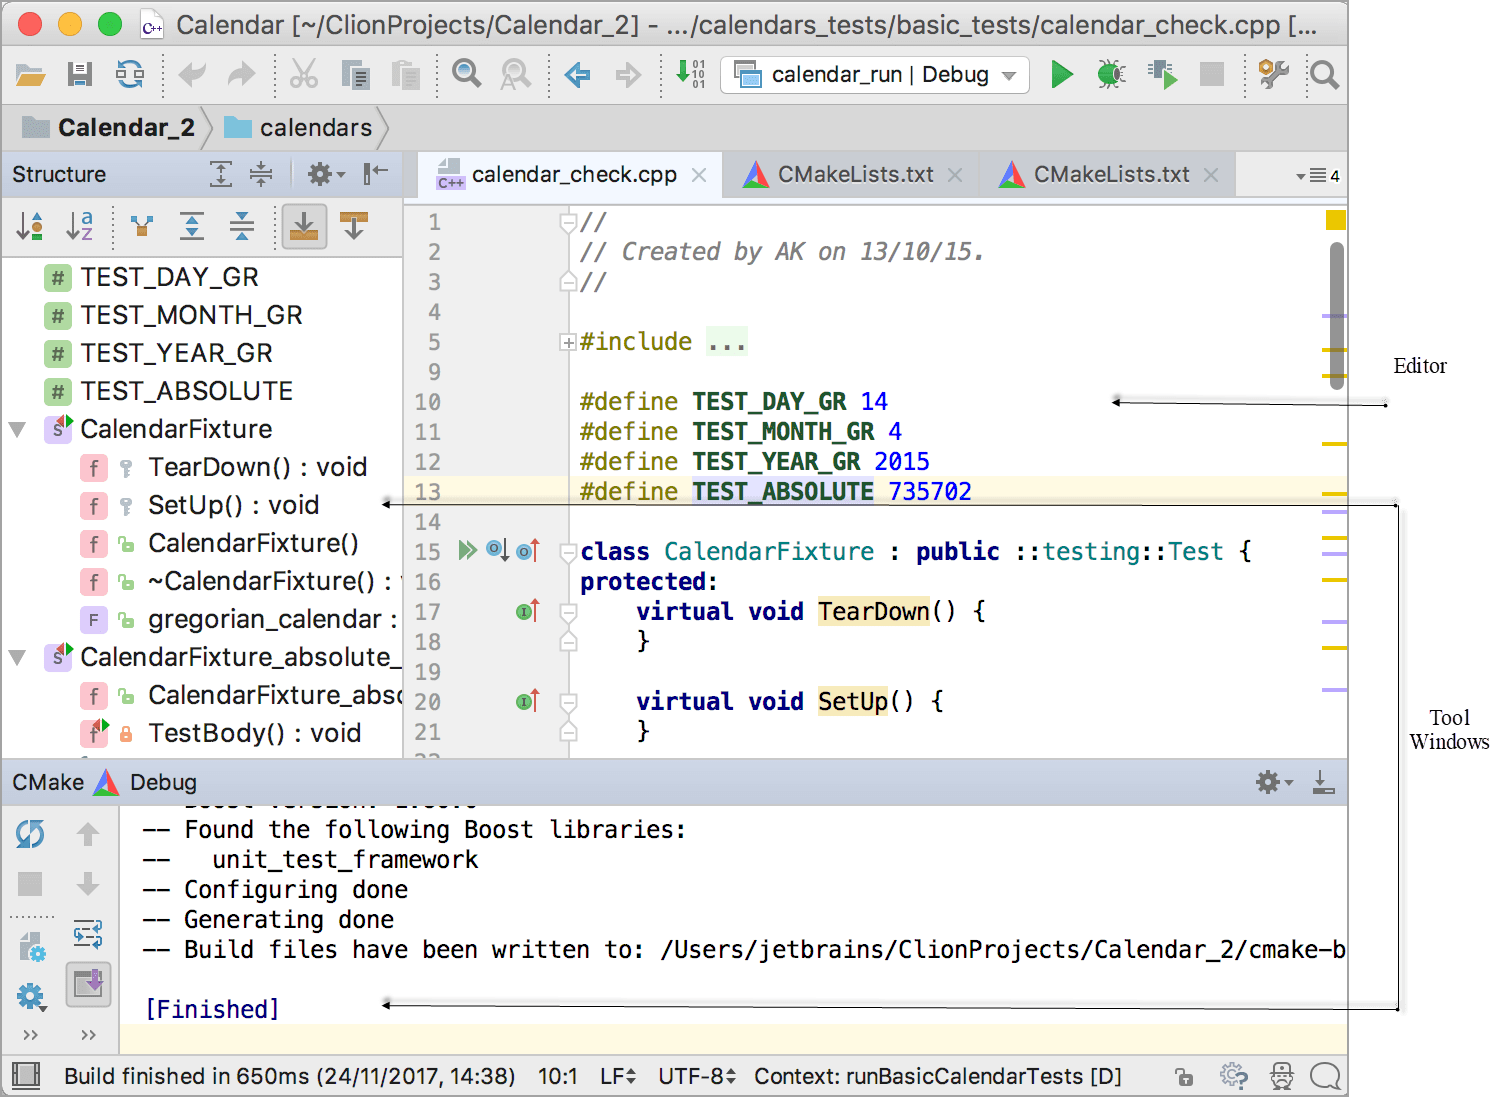
Task: Collapse all in Structure panel header
Action: [261, 174]
